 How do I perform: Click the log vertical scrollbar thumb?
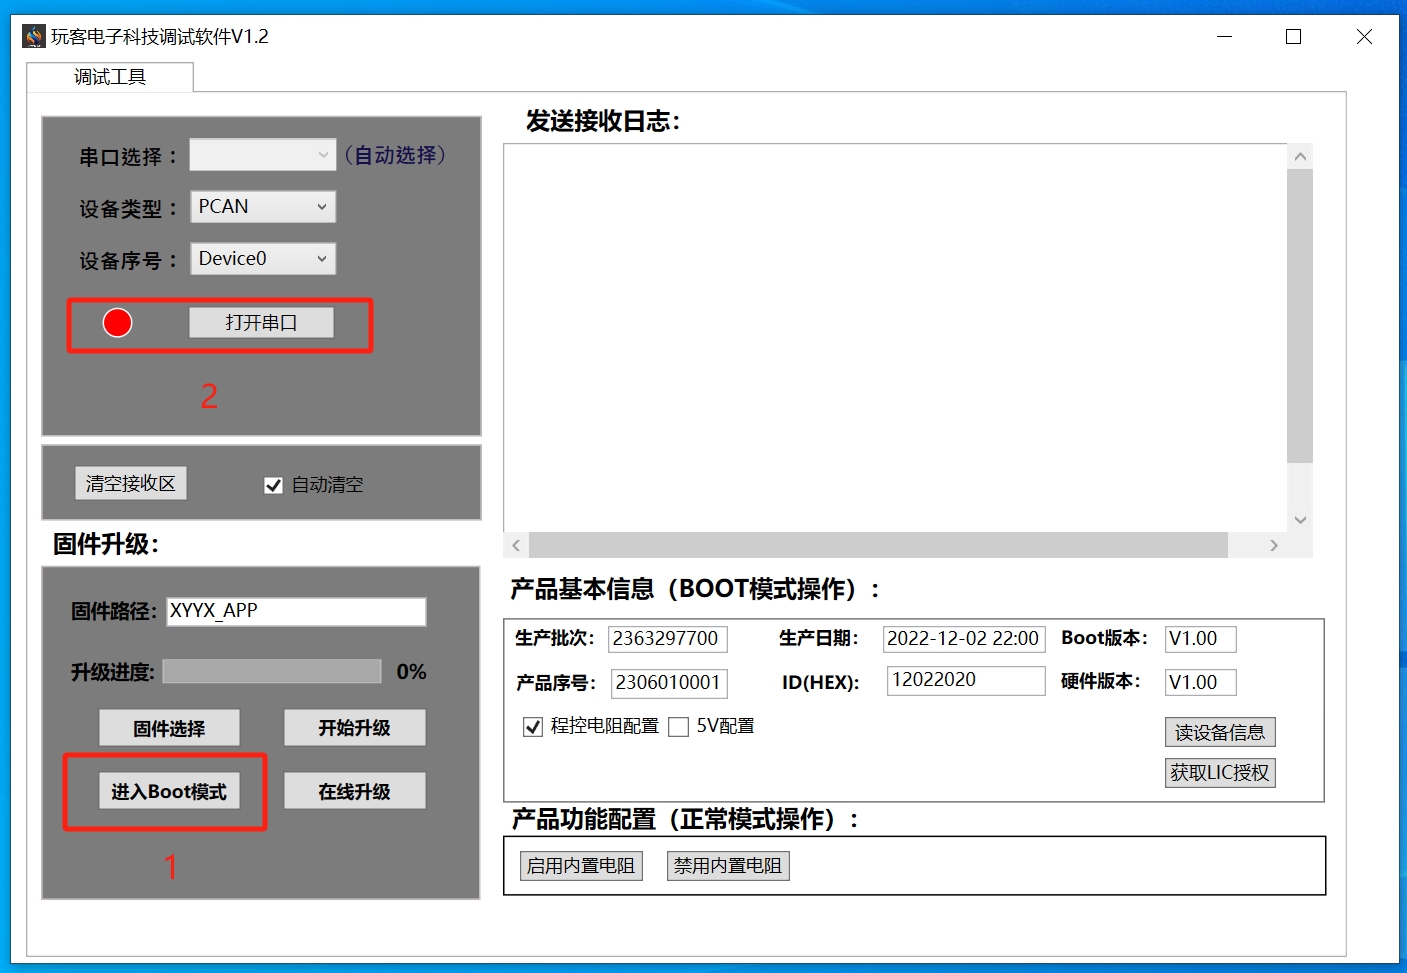click(1300, 316)
